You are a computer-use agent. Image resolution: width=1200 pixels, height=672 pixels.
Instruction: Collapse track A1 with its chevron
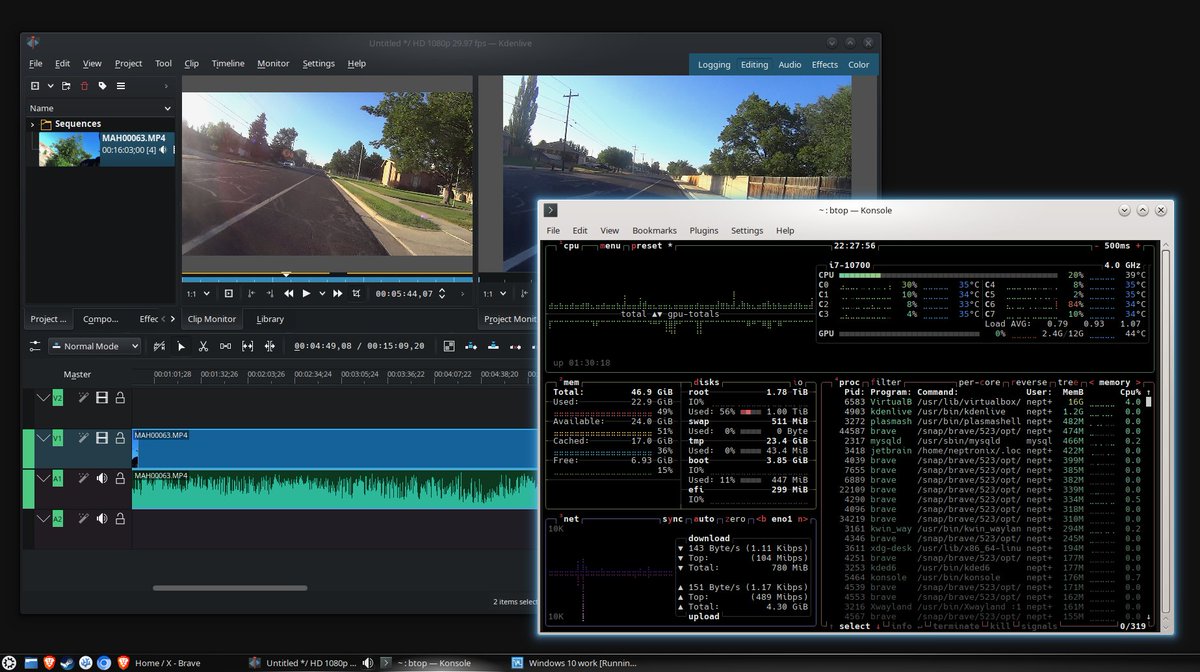[x=42, y=478]
